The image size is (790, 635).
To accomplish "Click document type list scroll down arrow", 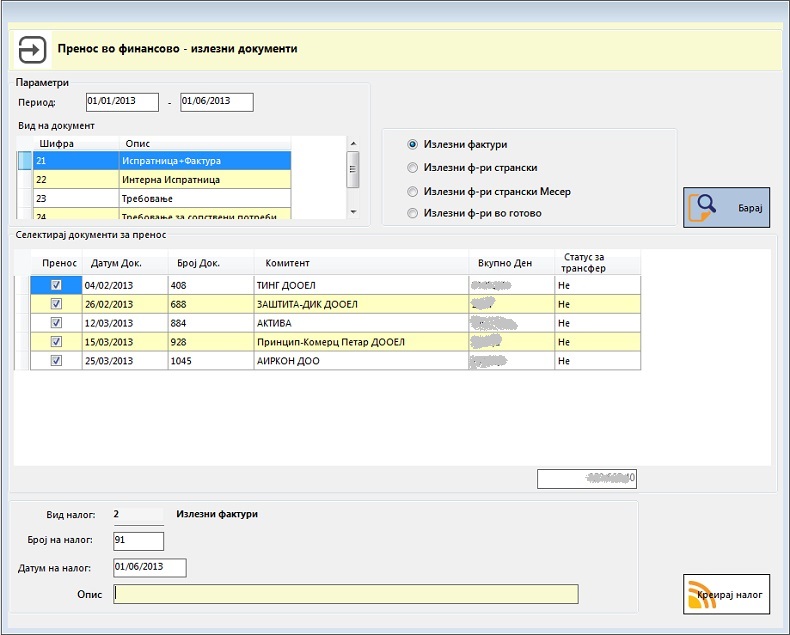I will 353,212.
